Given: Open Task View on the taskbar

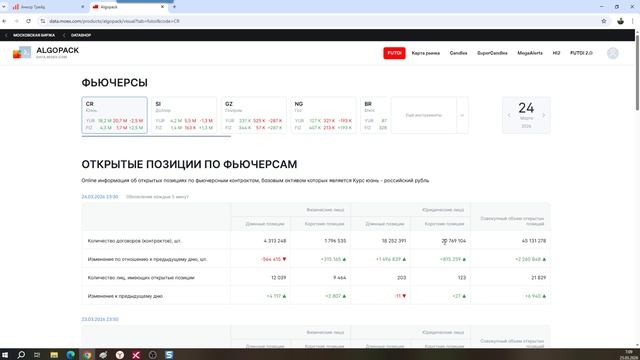Looking at the screenshot, I should pos(37,355).
